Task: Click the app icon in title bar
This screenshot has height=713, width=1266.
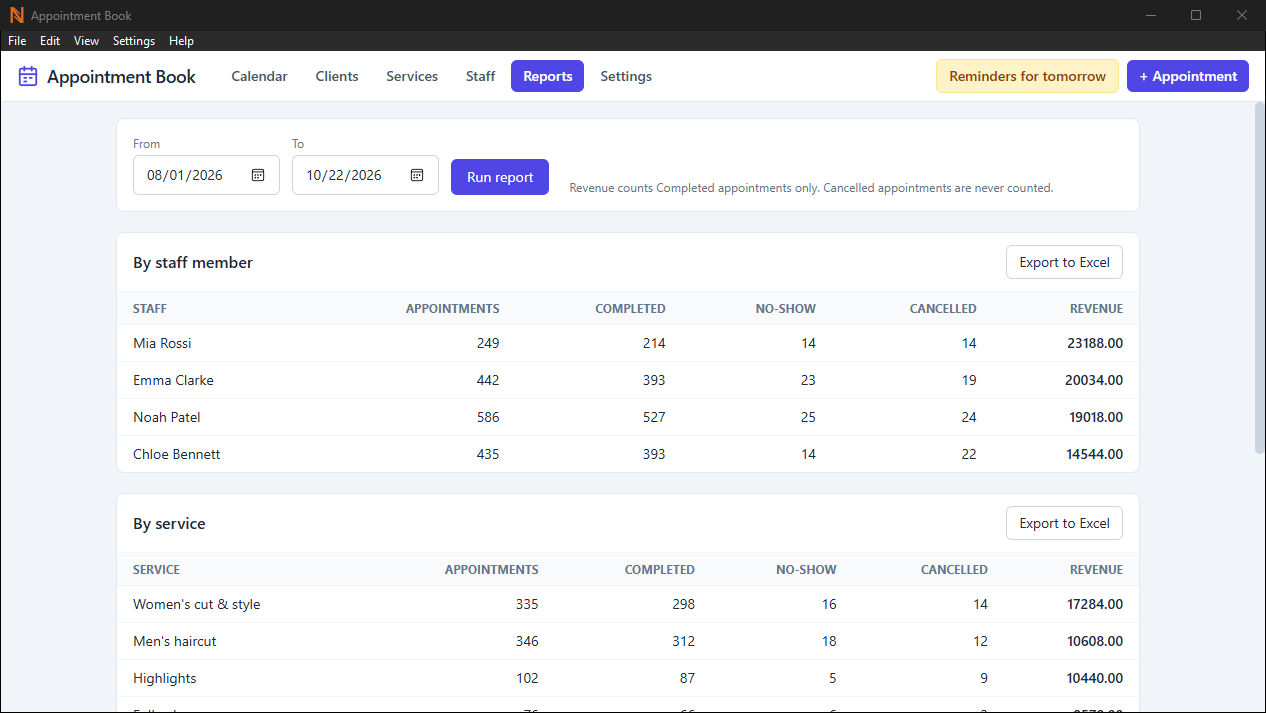Action: (16, 15)
